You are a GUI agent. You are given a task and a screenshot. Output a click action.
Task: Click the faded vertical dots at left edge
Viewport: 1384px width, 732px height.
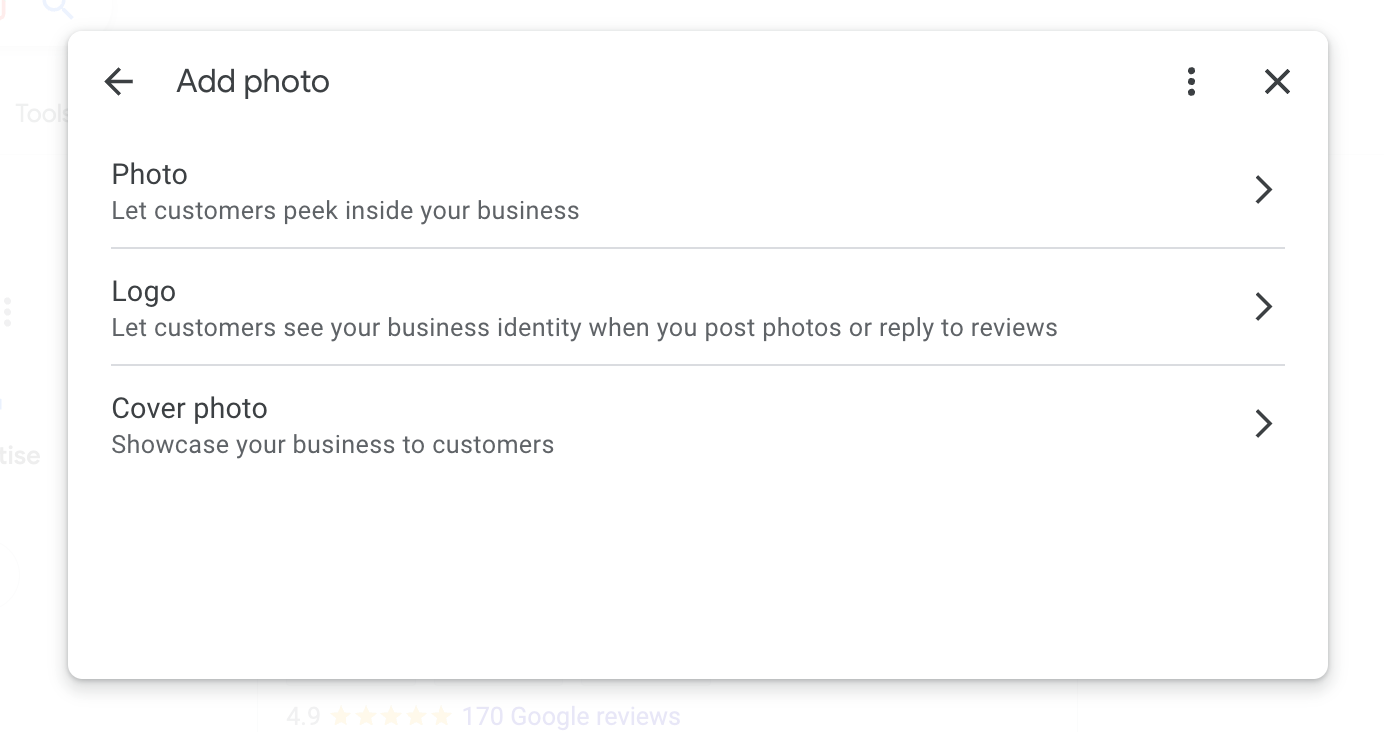coord(8,312)
